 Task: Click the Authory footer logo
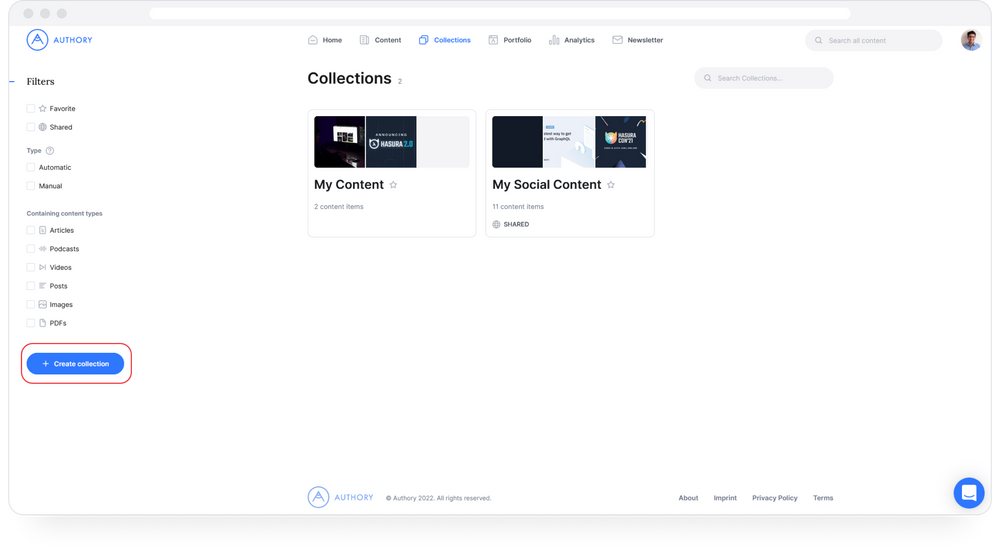340,497
